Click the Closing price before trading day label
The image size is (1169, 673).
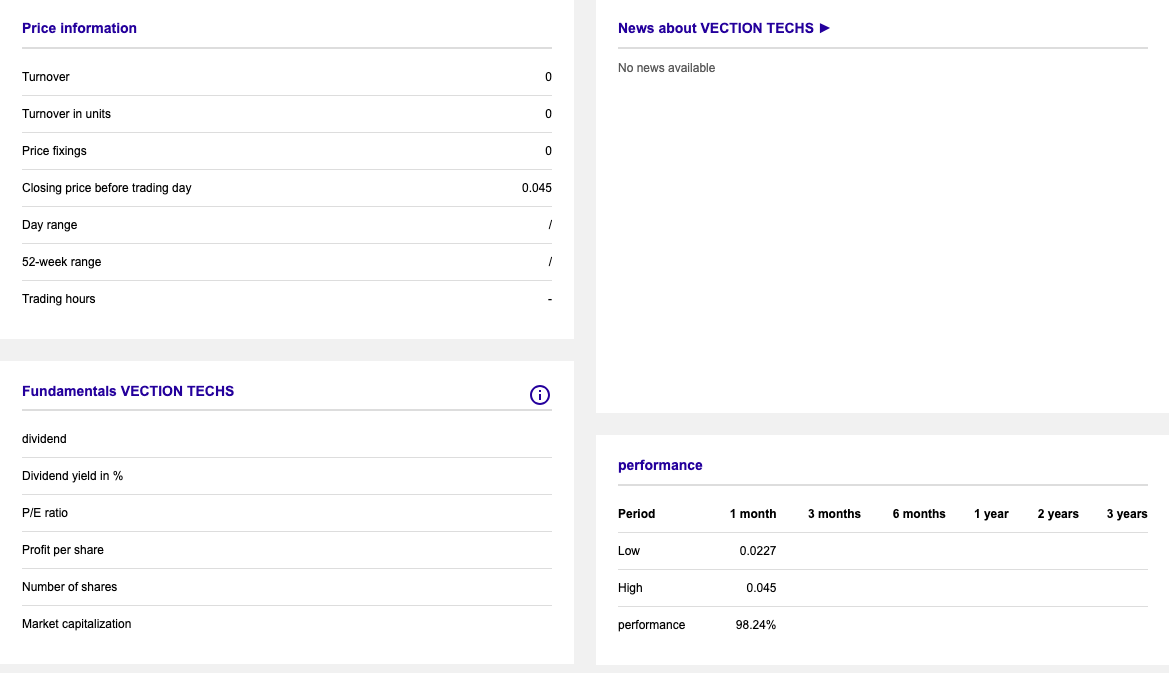pyautogui.click(x=106, y=188)
